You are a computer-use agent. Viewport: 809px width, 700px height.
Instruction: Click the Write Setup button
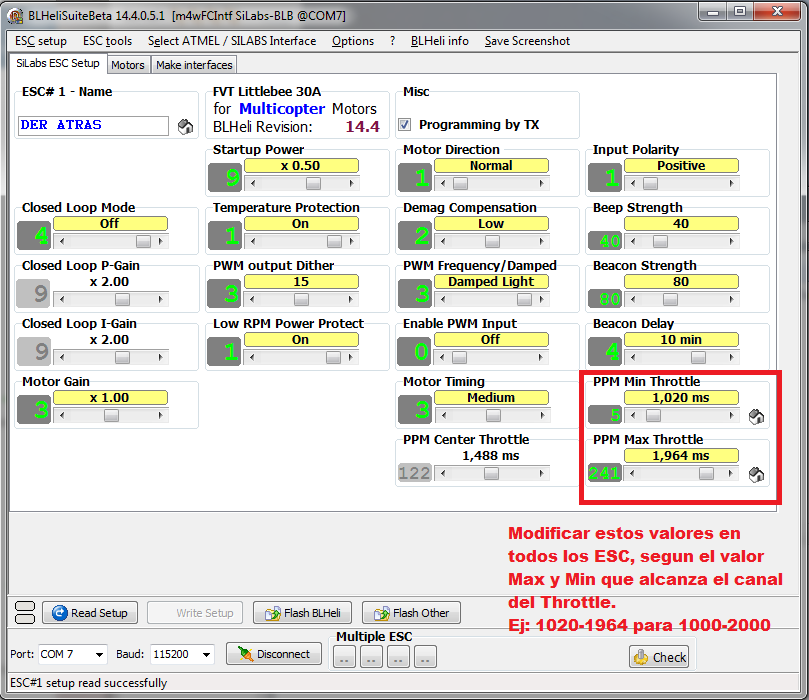click(x=195, y=613)
